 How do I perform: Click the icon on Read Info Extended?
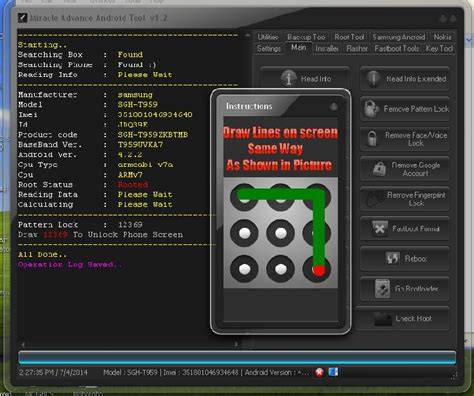coord(373,79)
